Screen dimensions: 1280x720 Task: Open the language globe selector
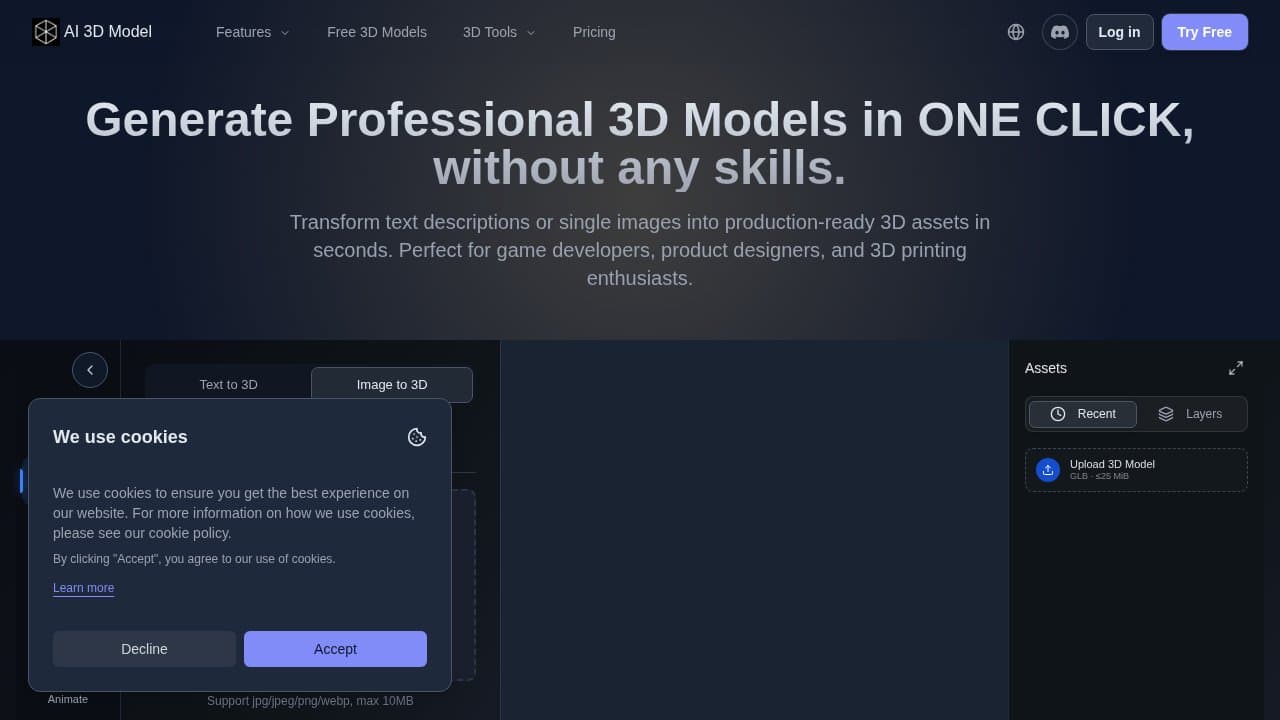coord(1016,32)
